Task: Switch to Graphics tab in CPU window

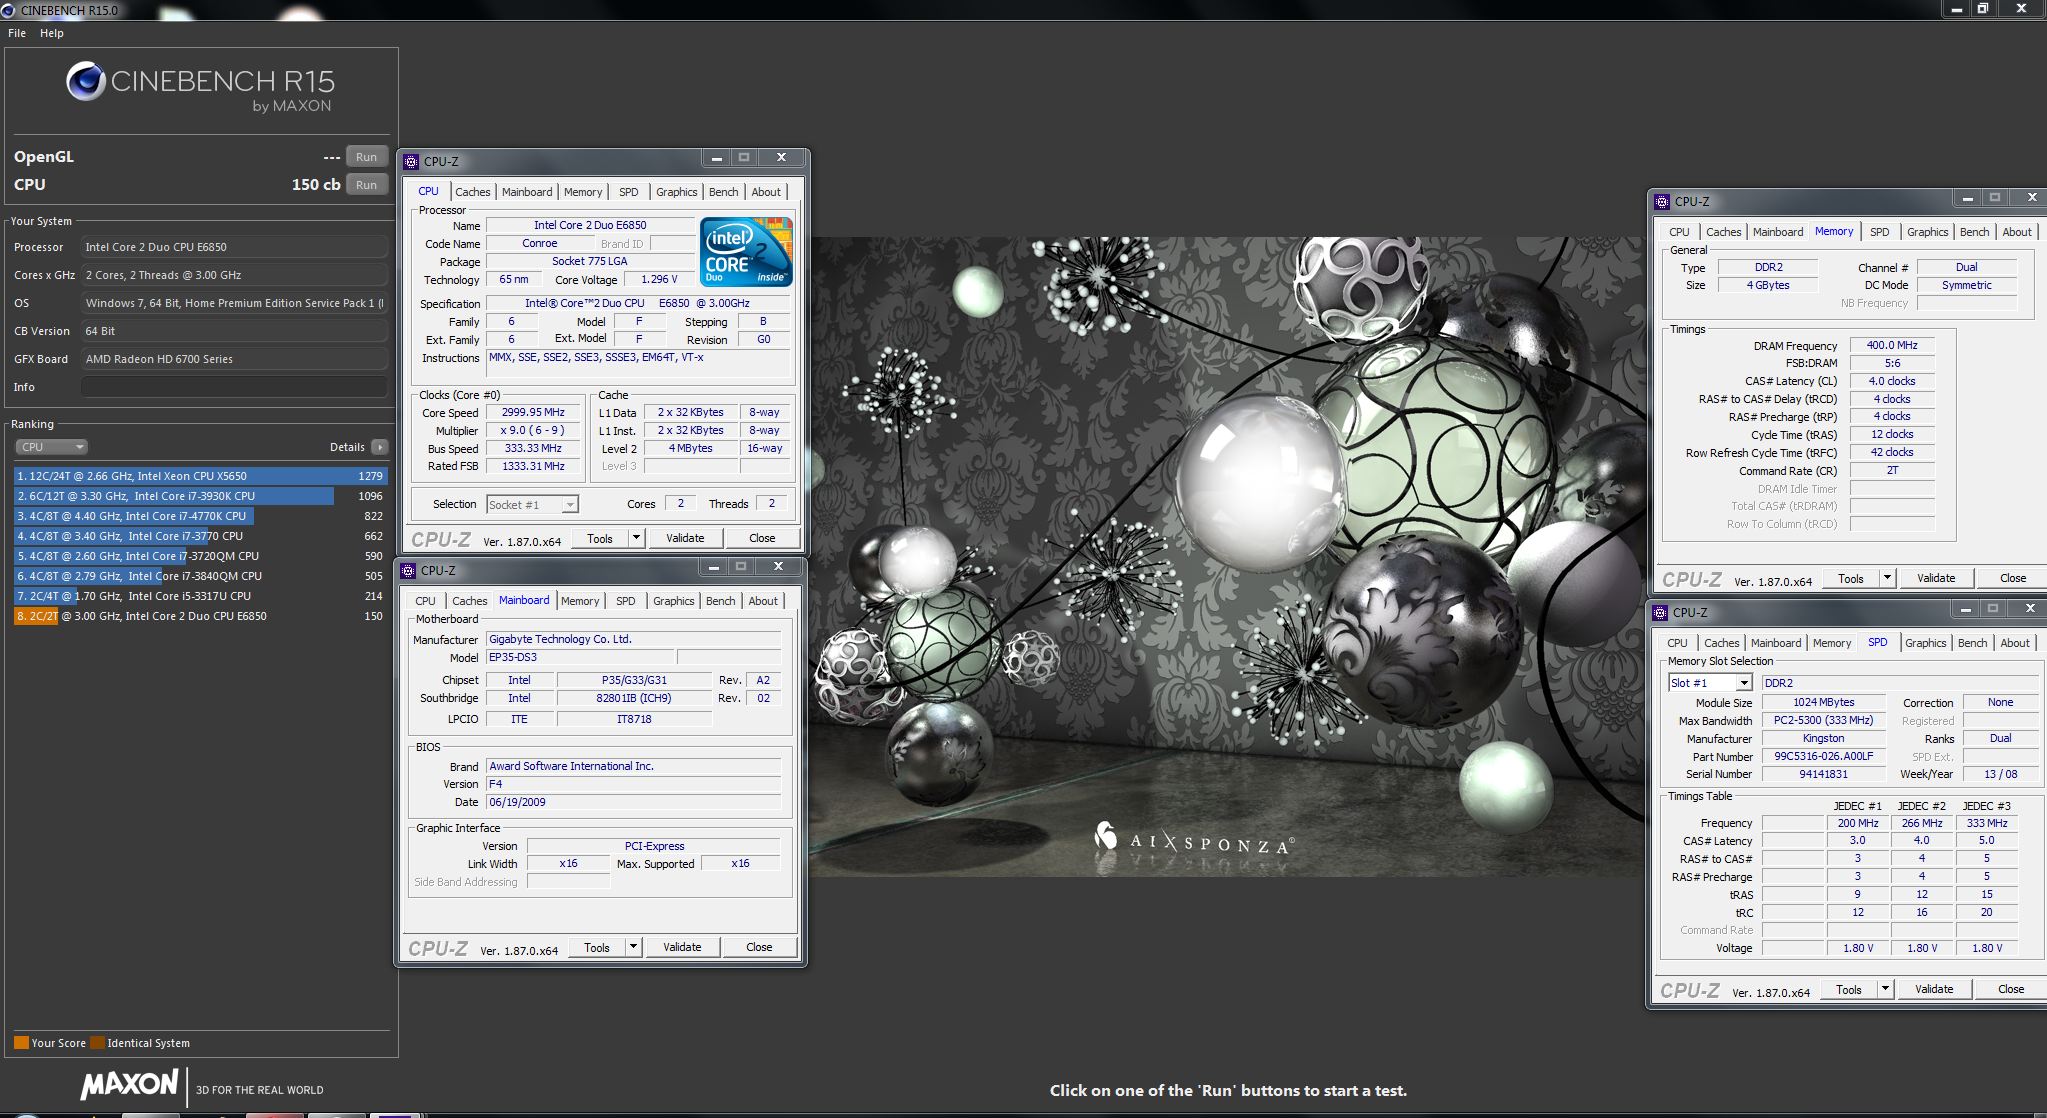Action: (677, 192)
